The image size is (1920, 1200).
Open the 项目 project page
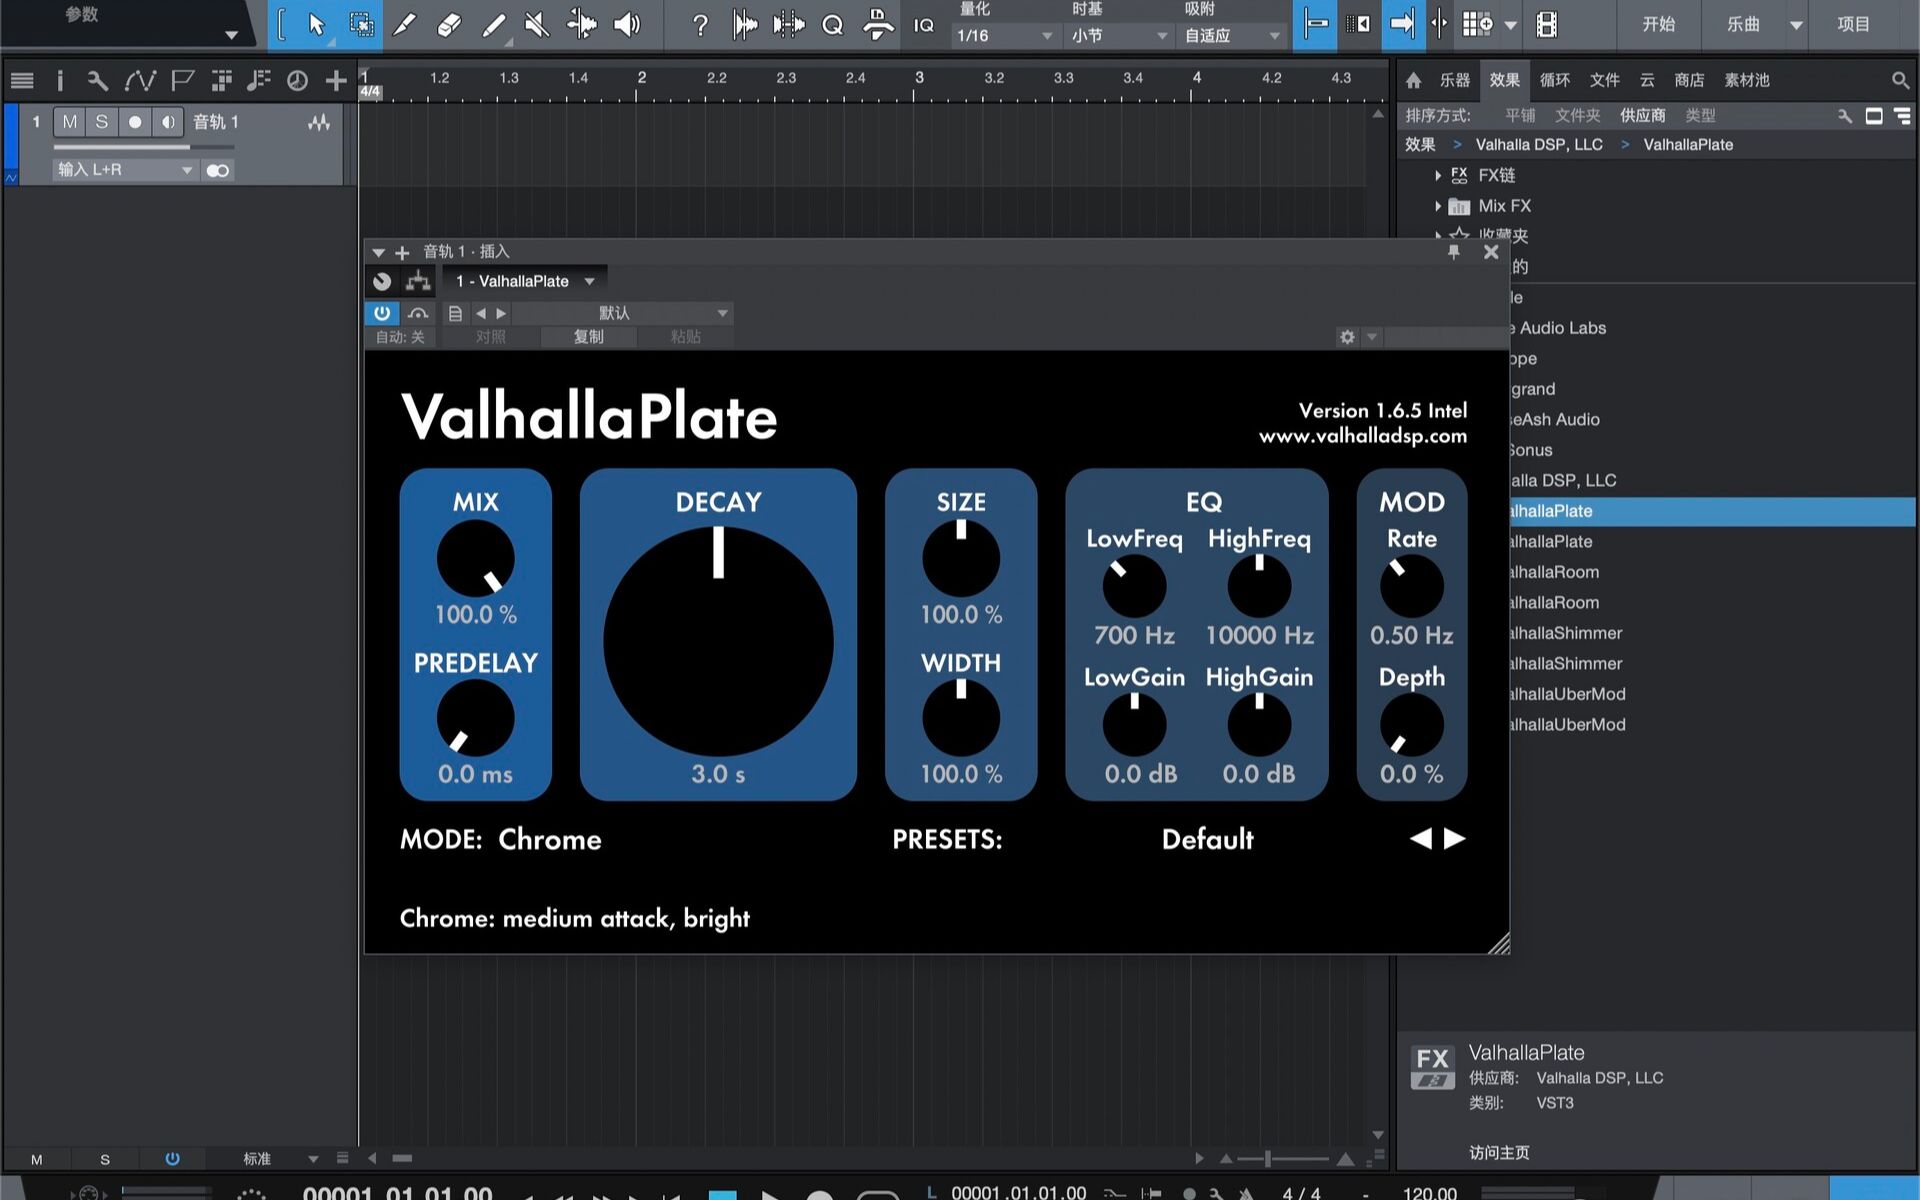[1853, 24]
